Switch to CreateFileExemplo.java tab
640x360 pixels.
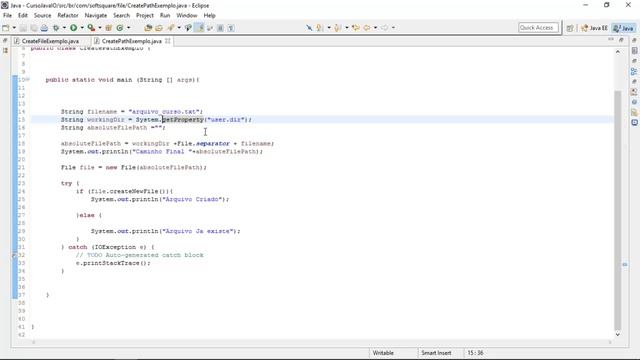[50, 41]
